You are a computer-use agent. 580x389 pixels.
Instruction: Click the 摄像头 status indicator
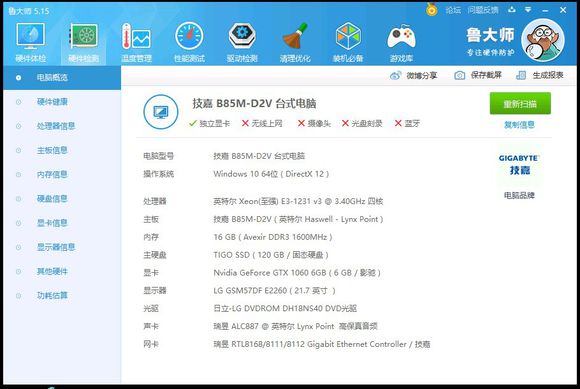click(314, 123)
